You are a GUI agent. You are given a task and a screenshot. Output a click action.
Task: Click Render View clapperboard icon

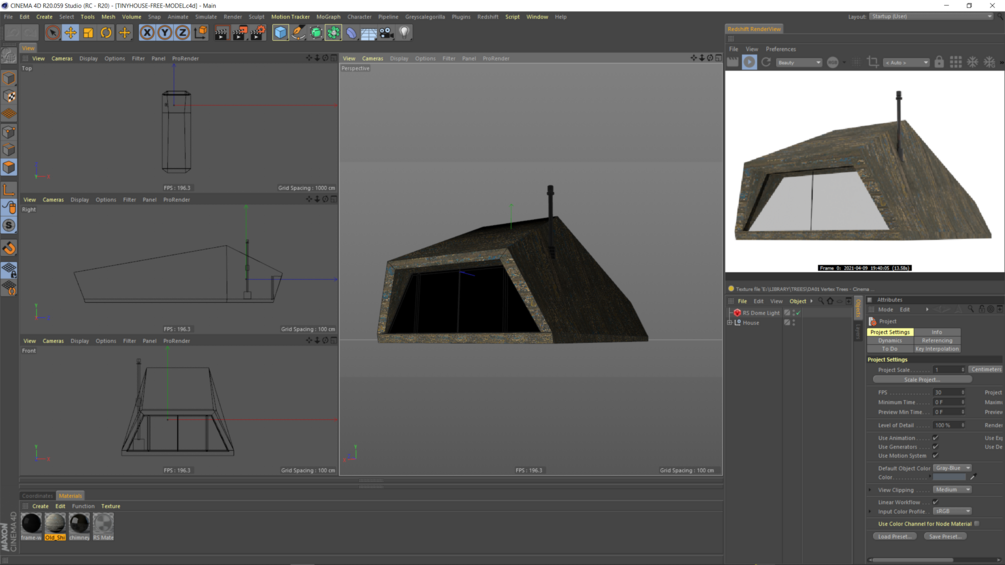pyautogui.click(x=221, y=32)
